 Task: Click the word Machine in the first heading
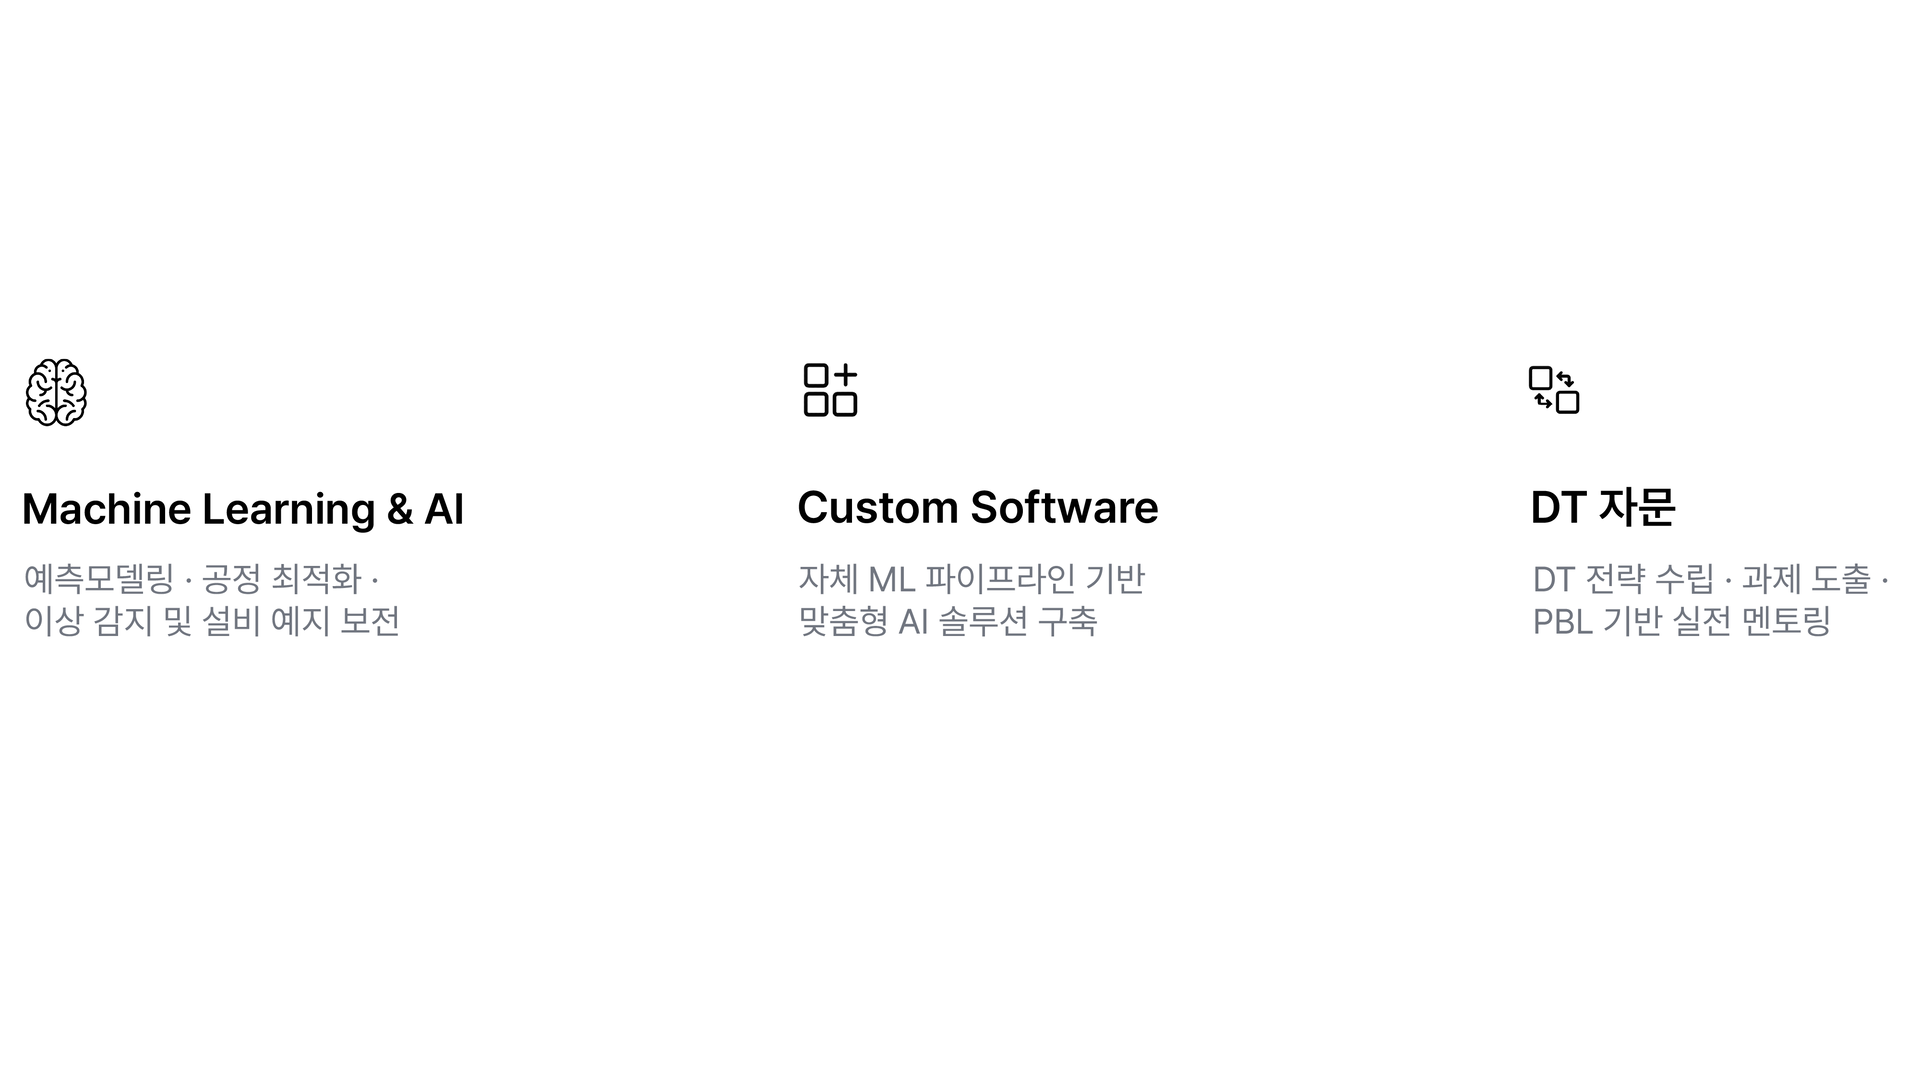point(107,509)
